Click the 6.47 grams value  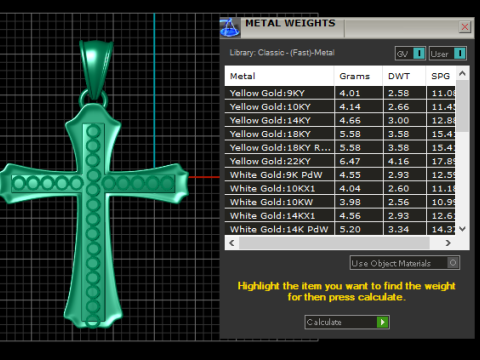[x=350, y=161]
